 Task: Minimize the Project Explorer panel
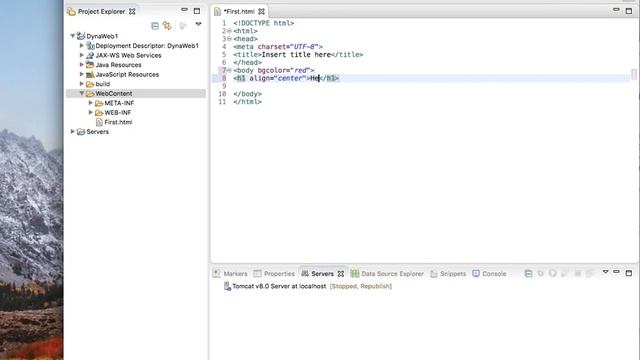(x=184, y=10)
